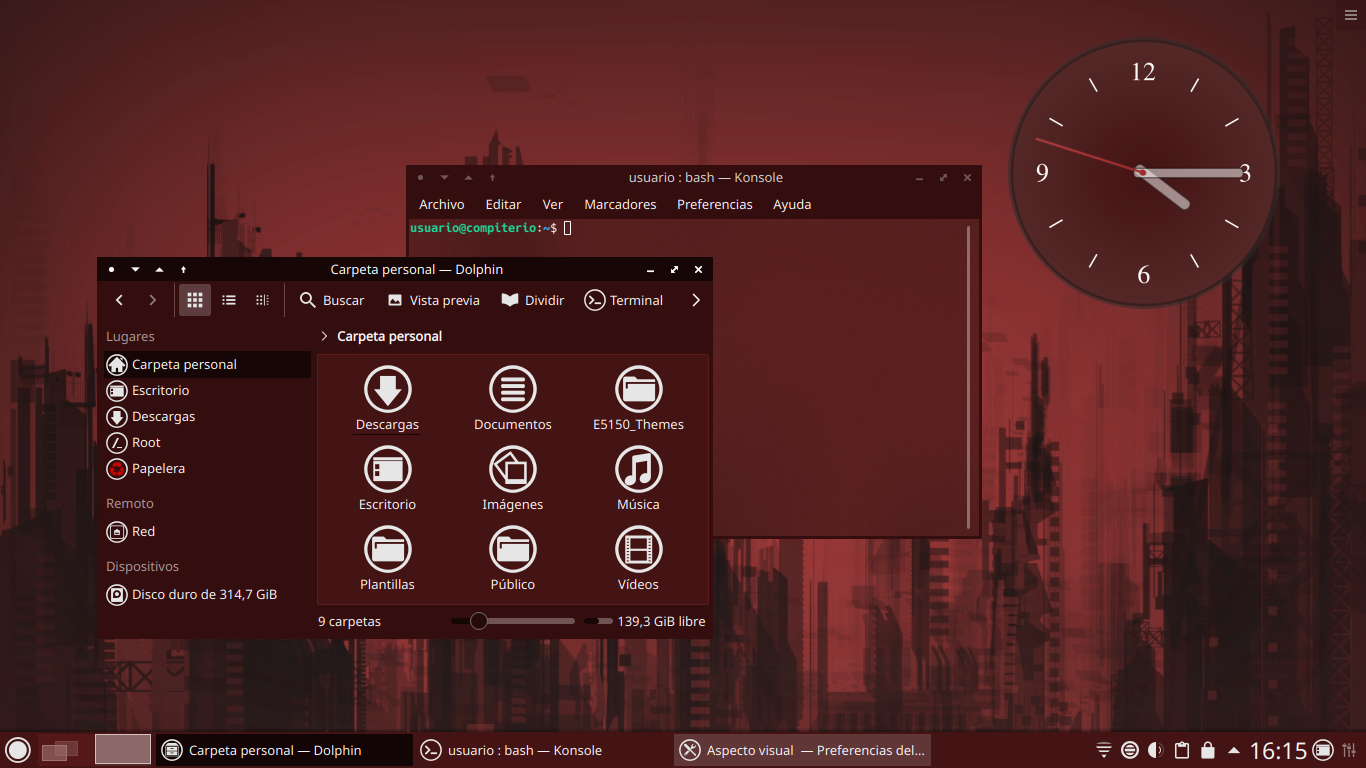Select Disco duro de 314,7 GiB device
This screenshot has width=1366, height=768.
point(207,594)
